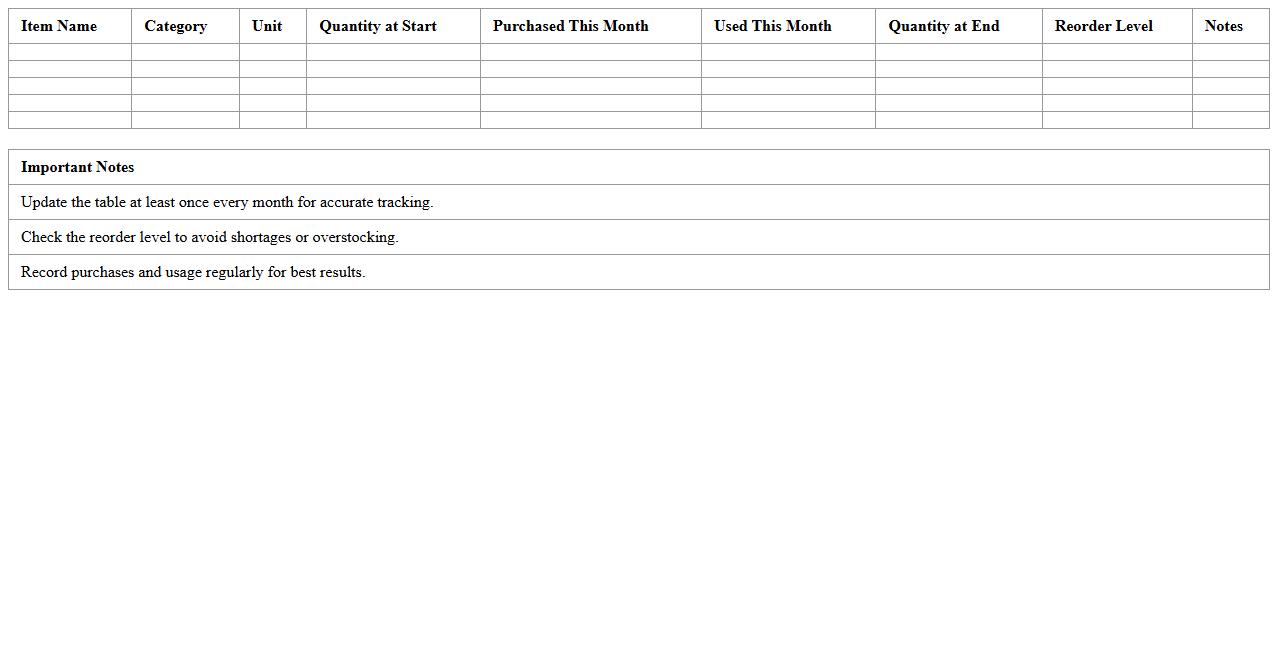Select bottom empty cell under Purchased This Month
Screen dimensions: 1278x650
(590, 120)
